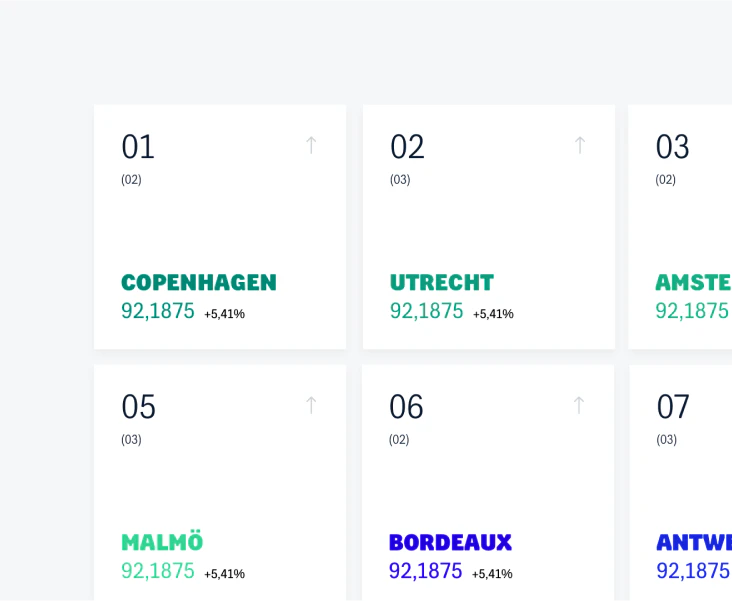Select the MALMÖ city name
The image size is (732, 601).
coord(162,541)
